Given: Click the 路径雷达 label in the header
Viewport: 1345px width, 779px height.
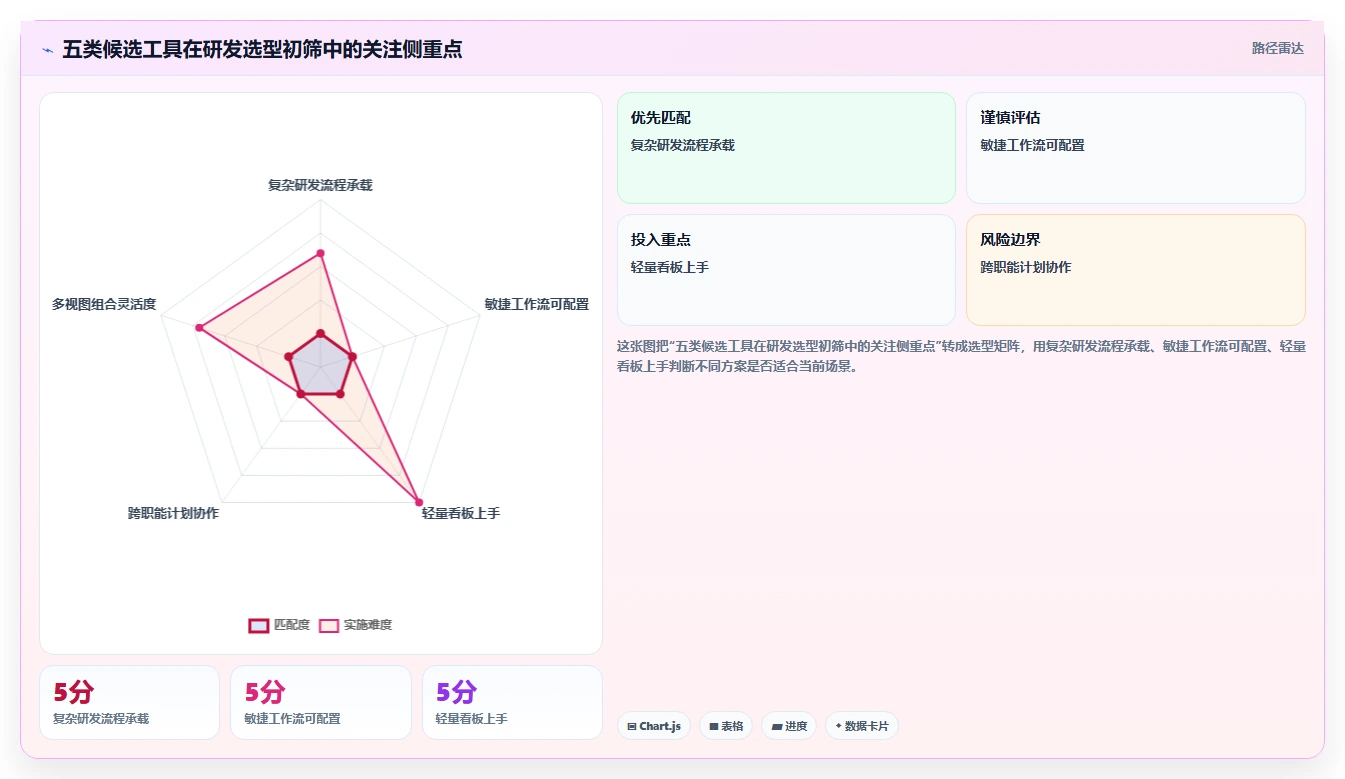Looking at the screenshot, I should click(x=1277, y=48).
